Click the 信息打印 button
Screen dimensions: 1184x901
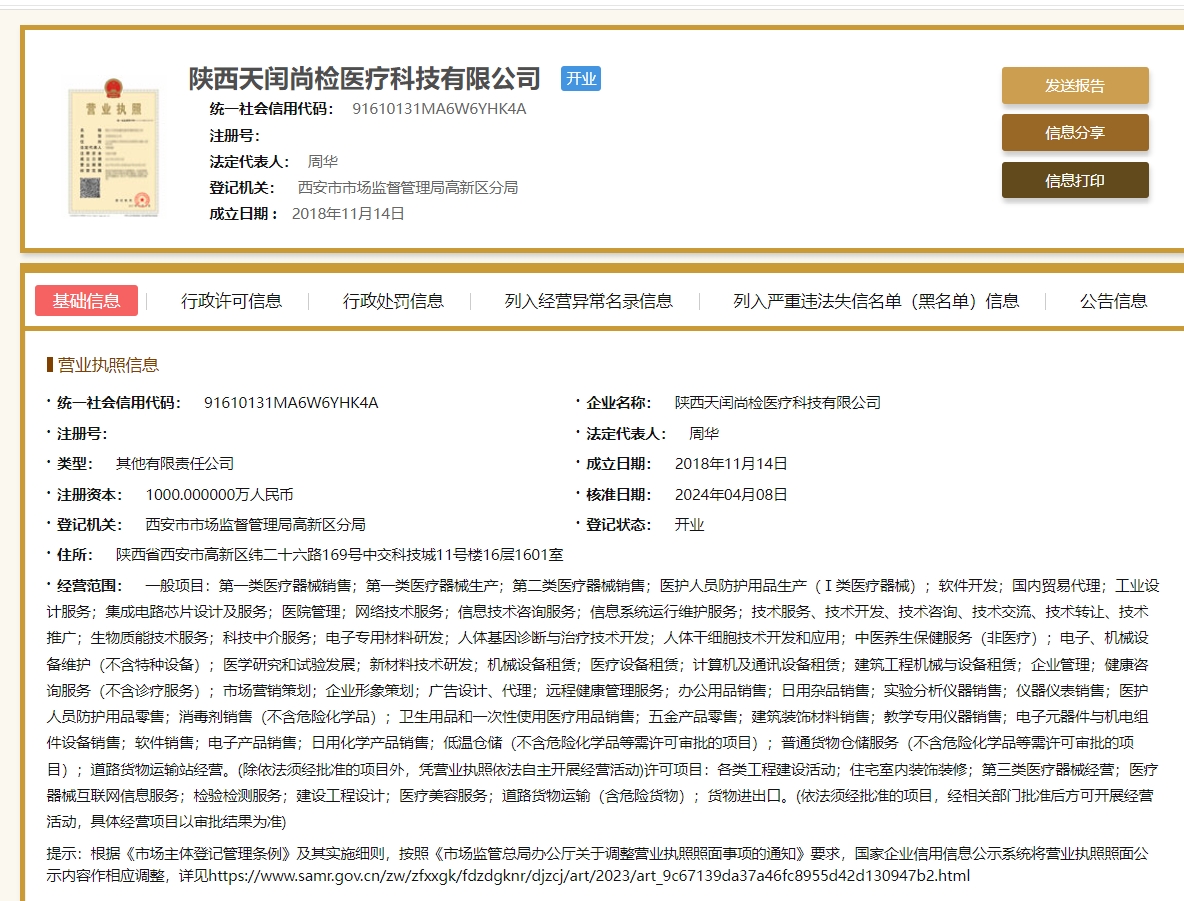1075,181
